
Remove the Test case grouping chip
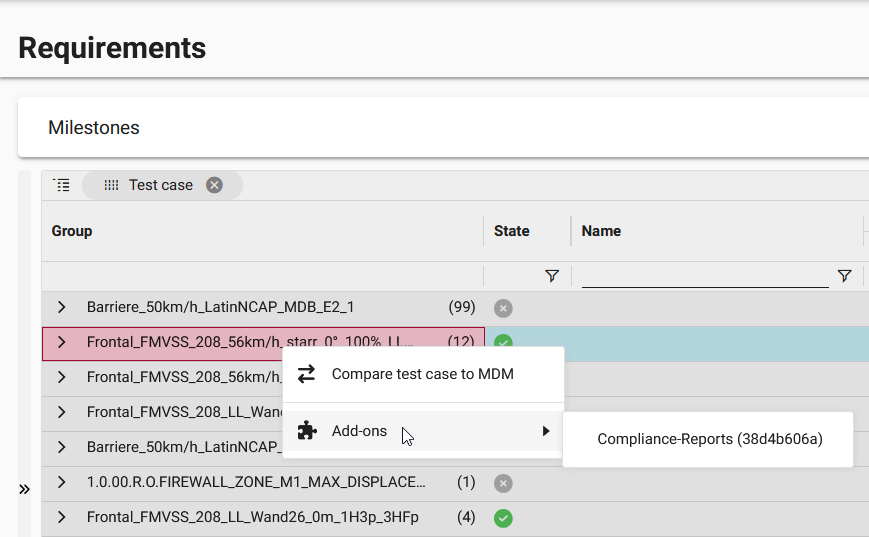[214, 185]
